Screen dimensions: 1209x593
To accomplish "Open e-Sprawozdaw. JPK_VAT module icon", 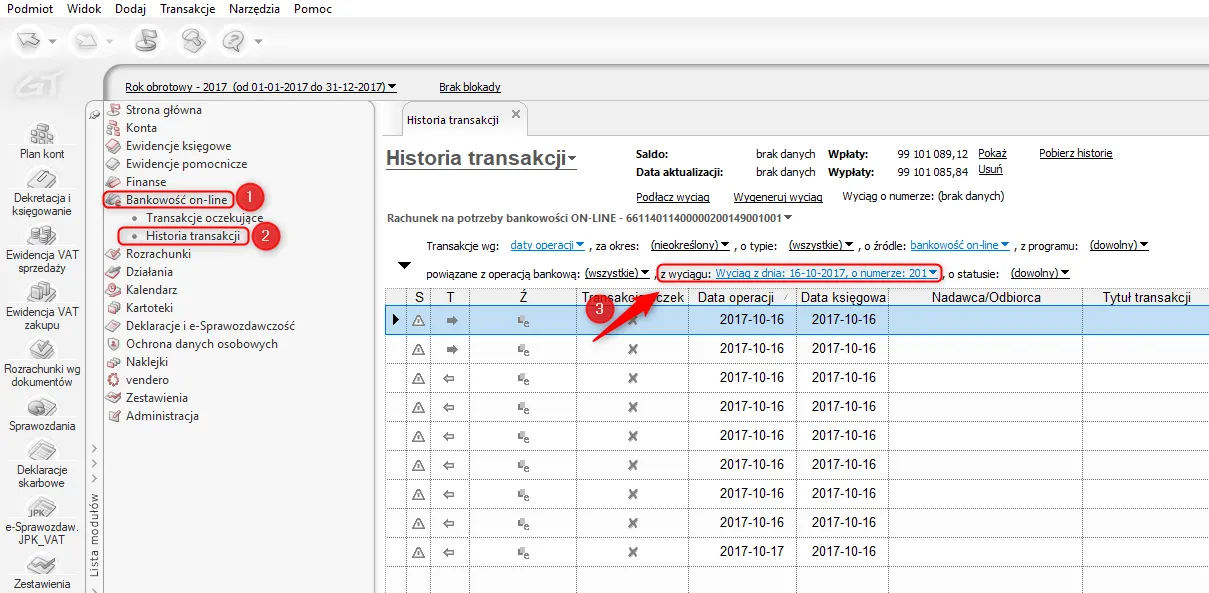I will pos(41,508).
